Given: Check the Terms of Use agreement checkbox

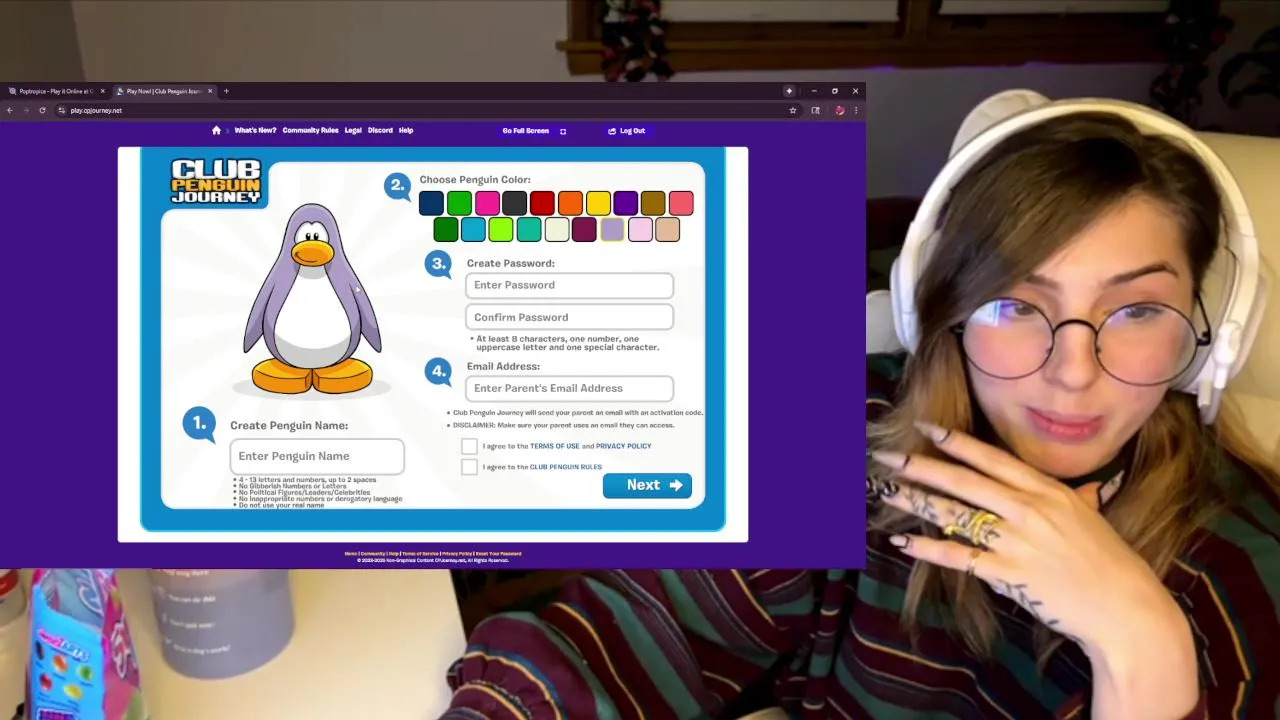Looking at the screenshot, I should (469, 446).
